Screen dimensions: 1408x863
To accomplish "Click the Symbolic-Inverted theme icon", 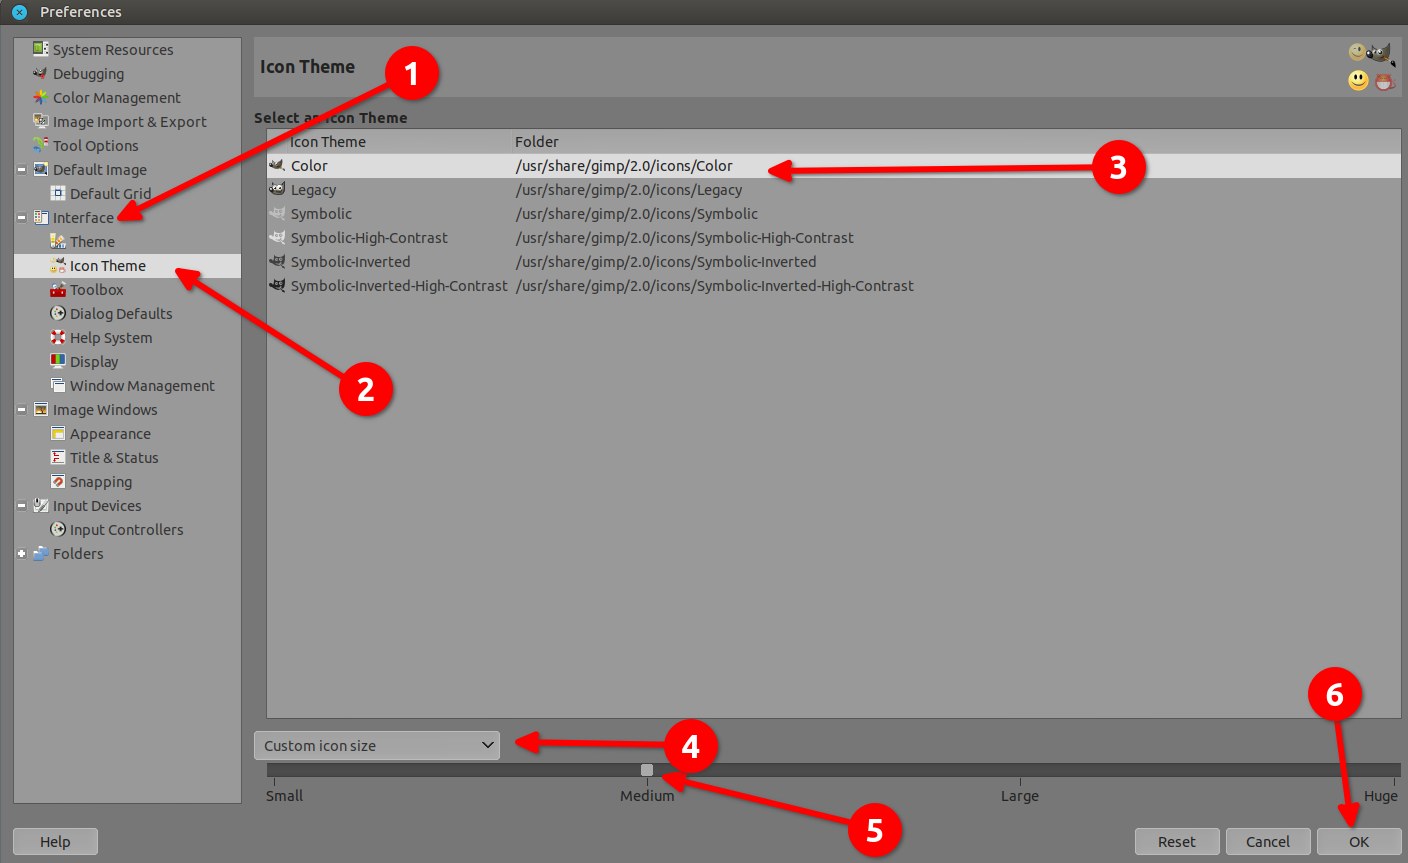I will tap(277, 261).
